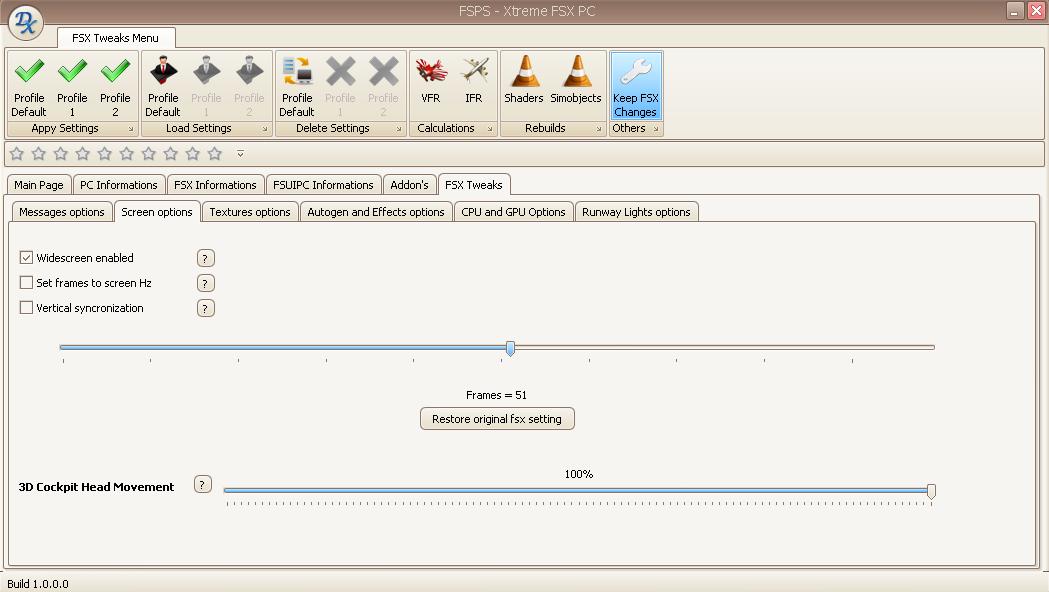The width and height of the screenshot is (1049, 592).
Task: Enable Vertical syncronization checkbox
Action: (x=26, y=308)
